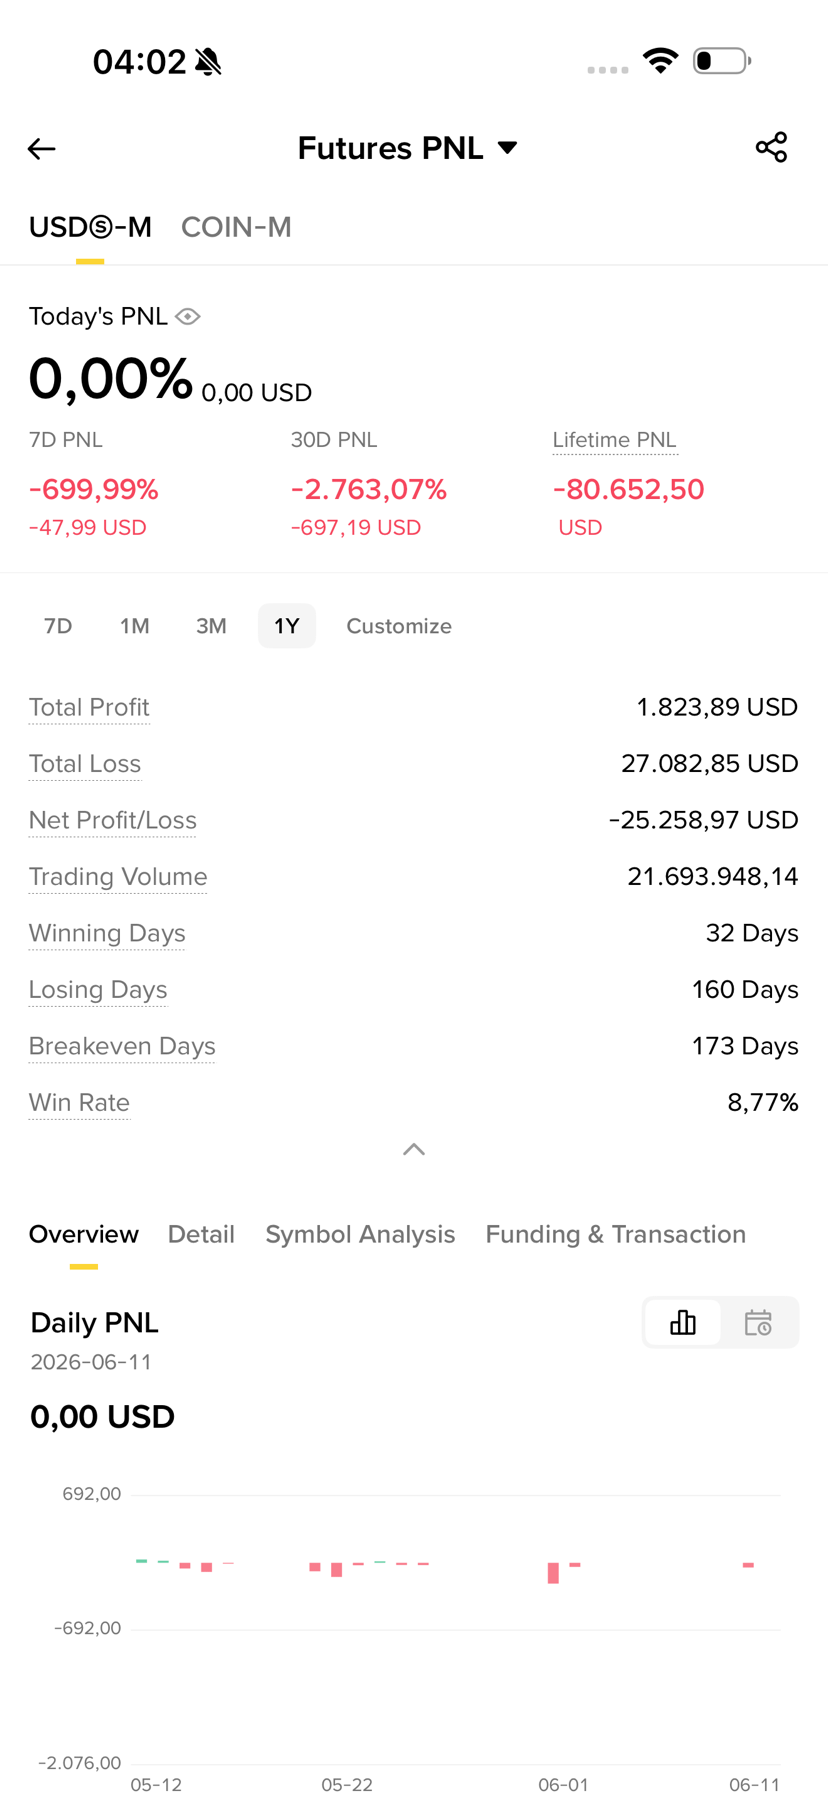Choose the 1M time range
828x1800 pixels.
[135, 626]
